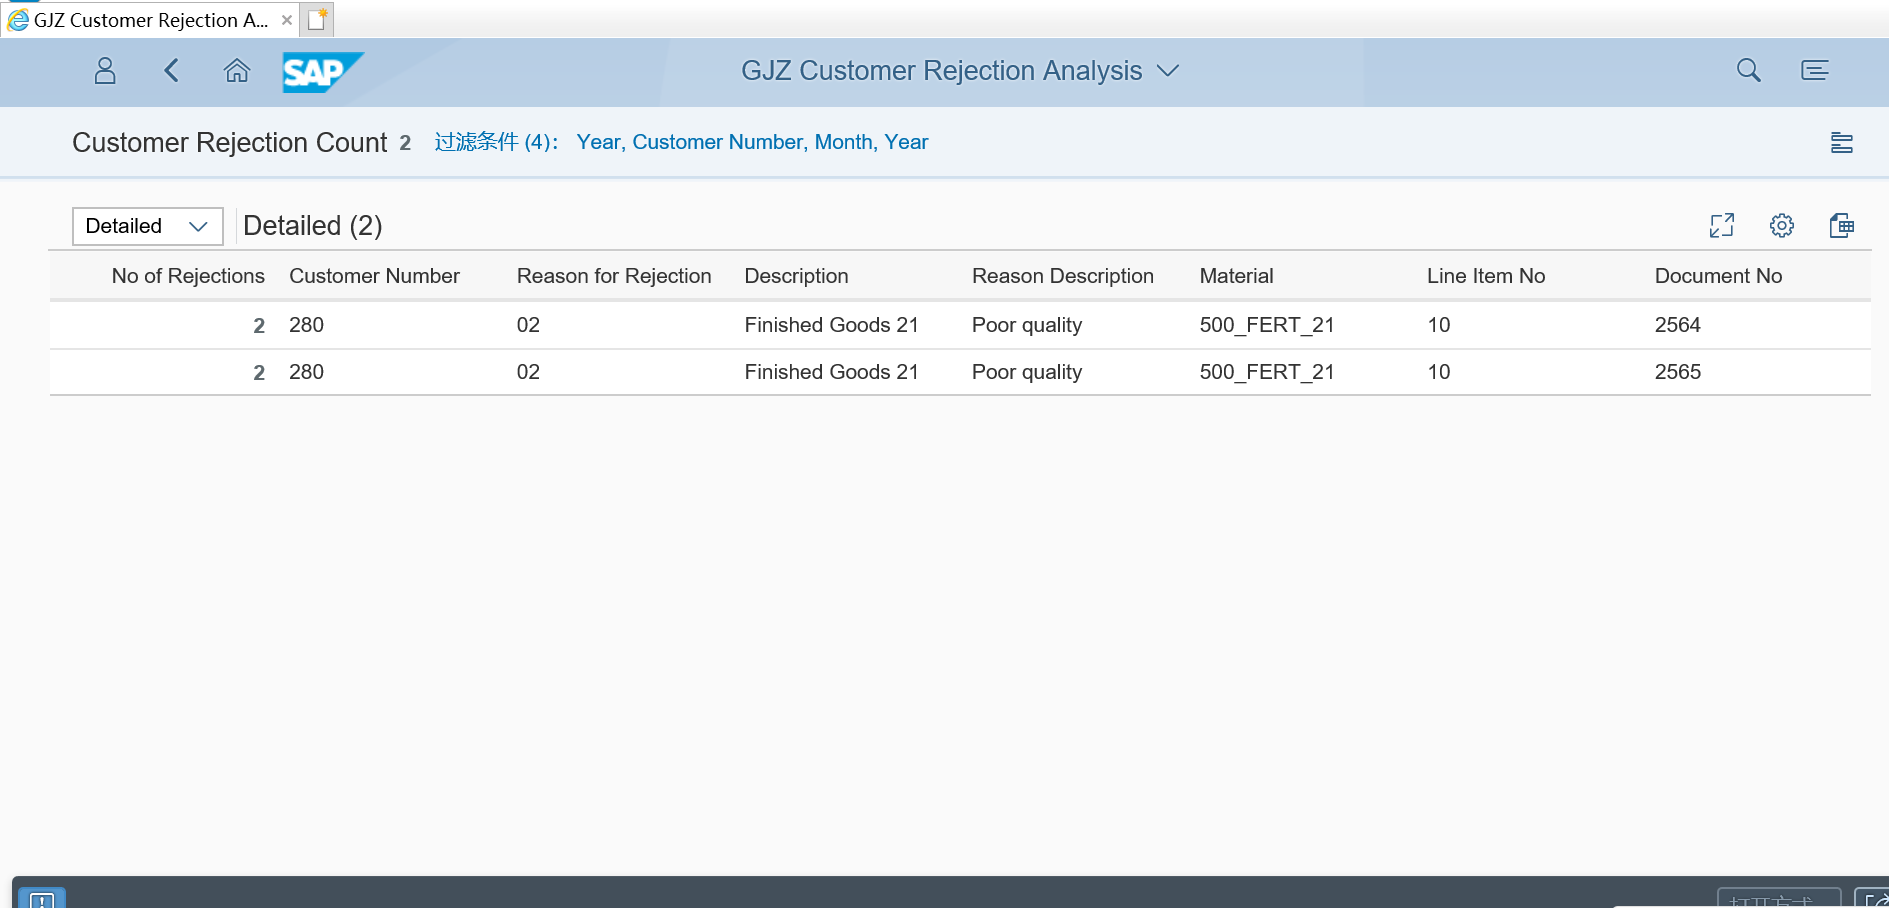Navigate back using the back arrow icon

tap(171, 71)
